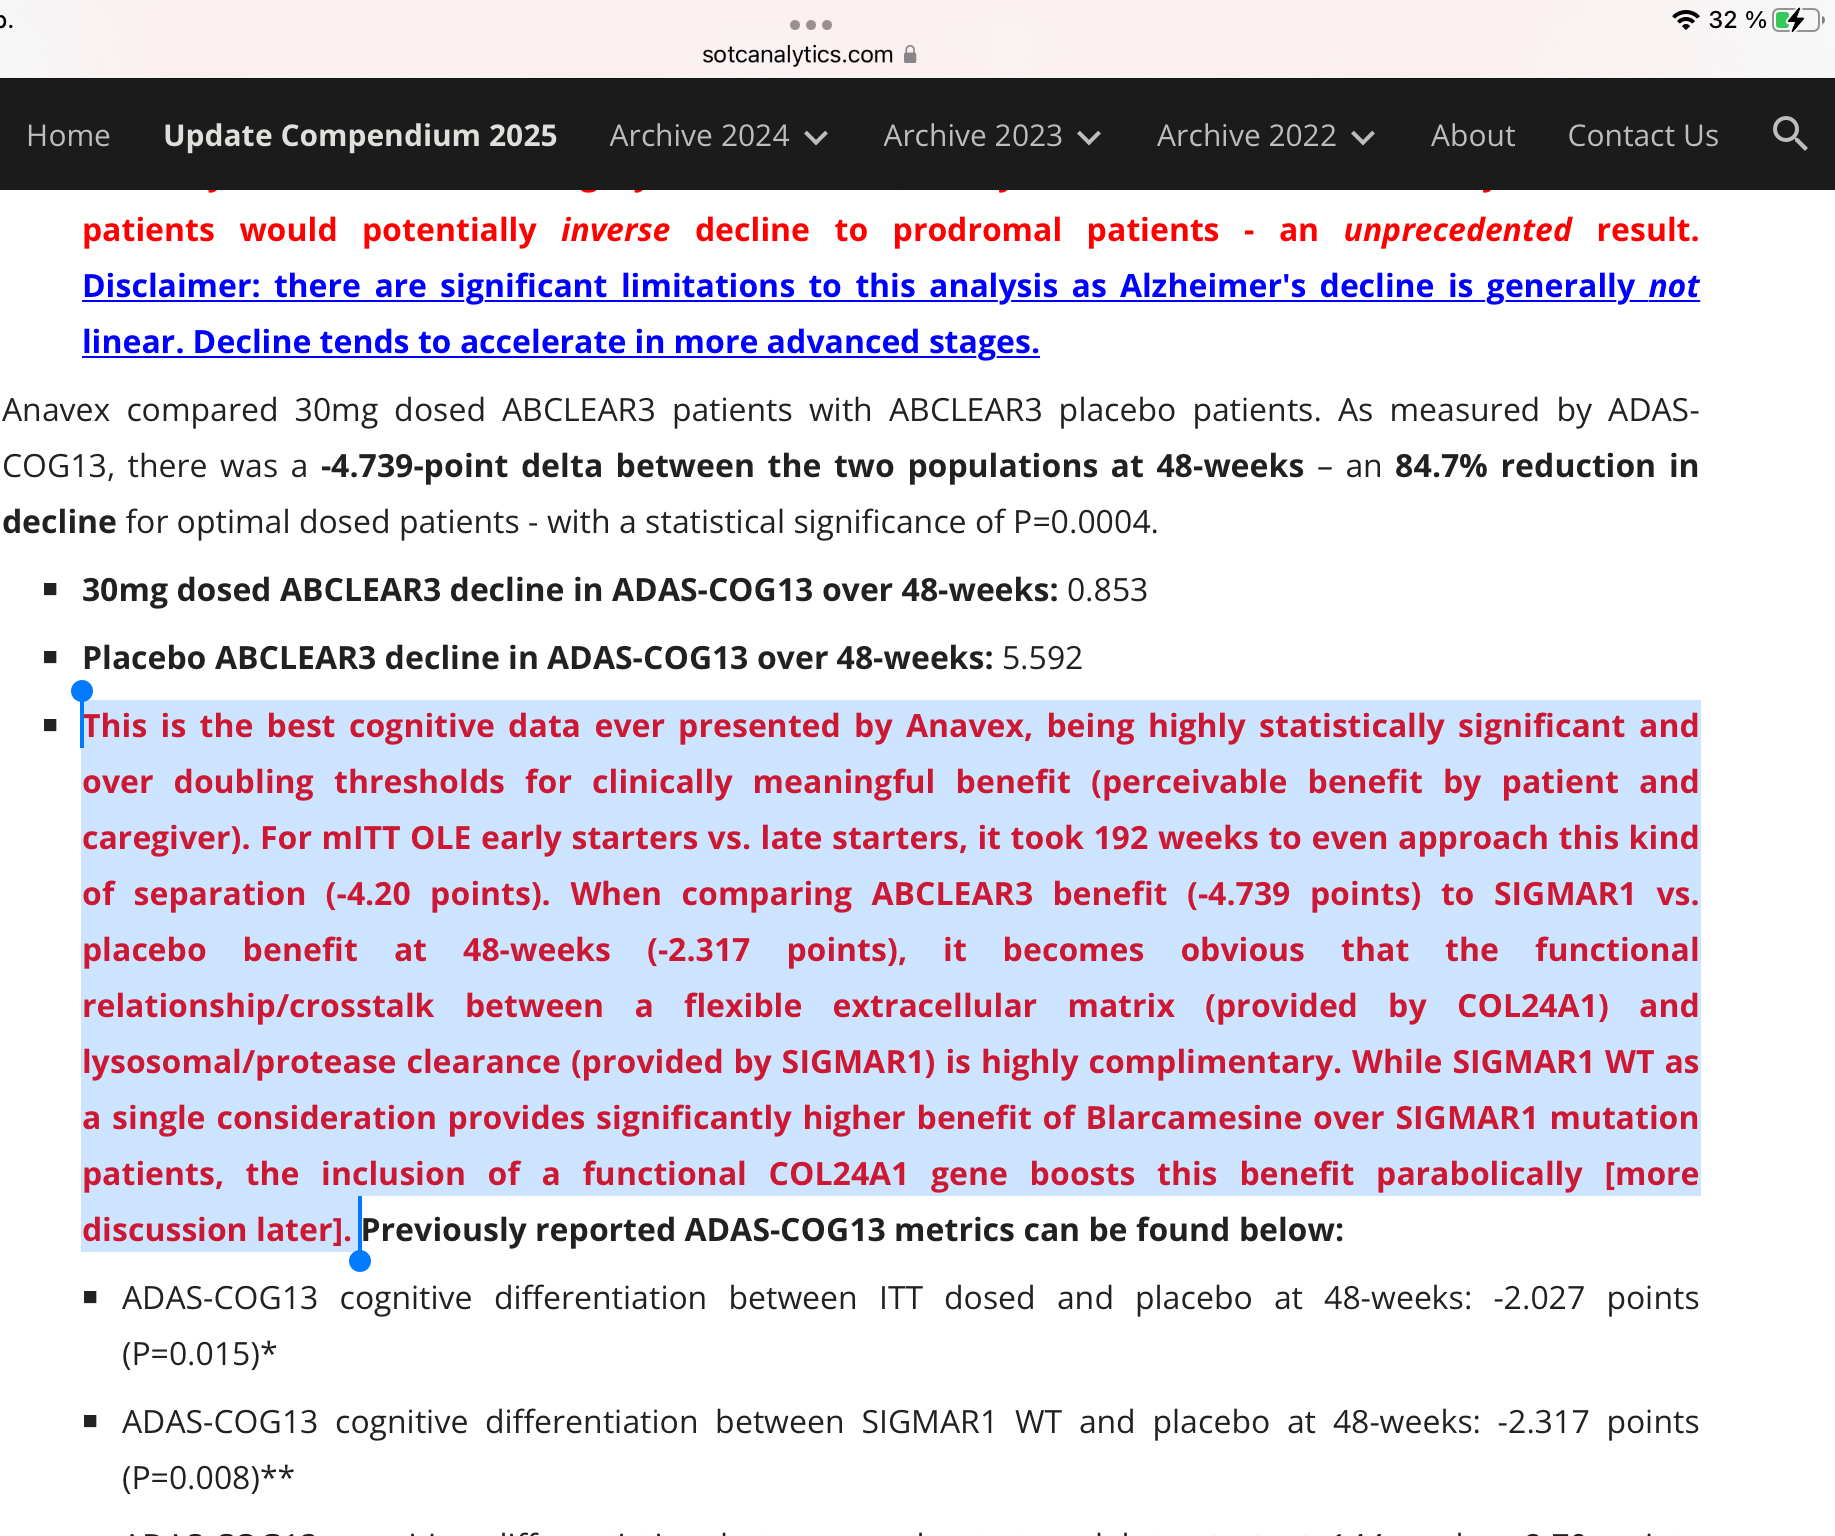
Task: Open the Archive 2024 menu label
Action: coord(699,135)
